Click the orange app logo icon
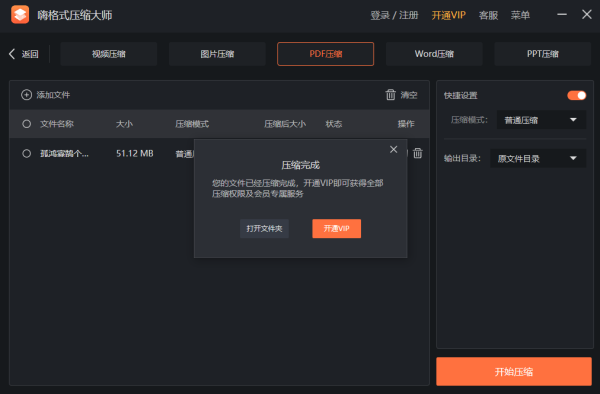 click(20, 15)
